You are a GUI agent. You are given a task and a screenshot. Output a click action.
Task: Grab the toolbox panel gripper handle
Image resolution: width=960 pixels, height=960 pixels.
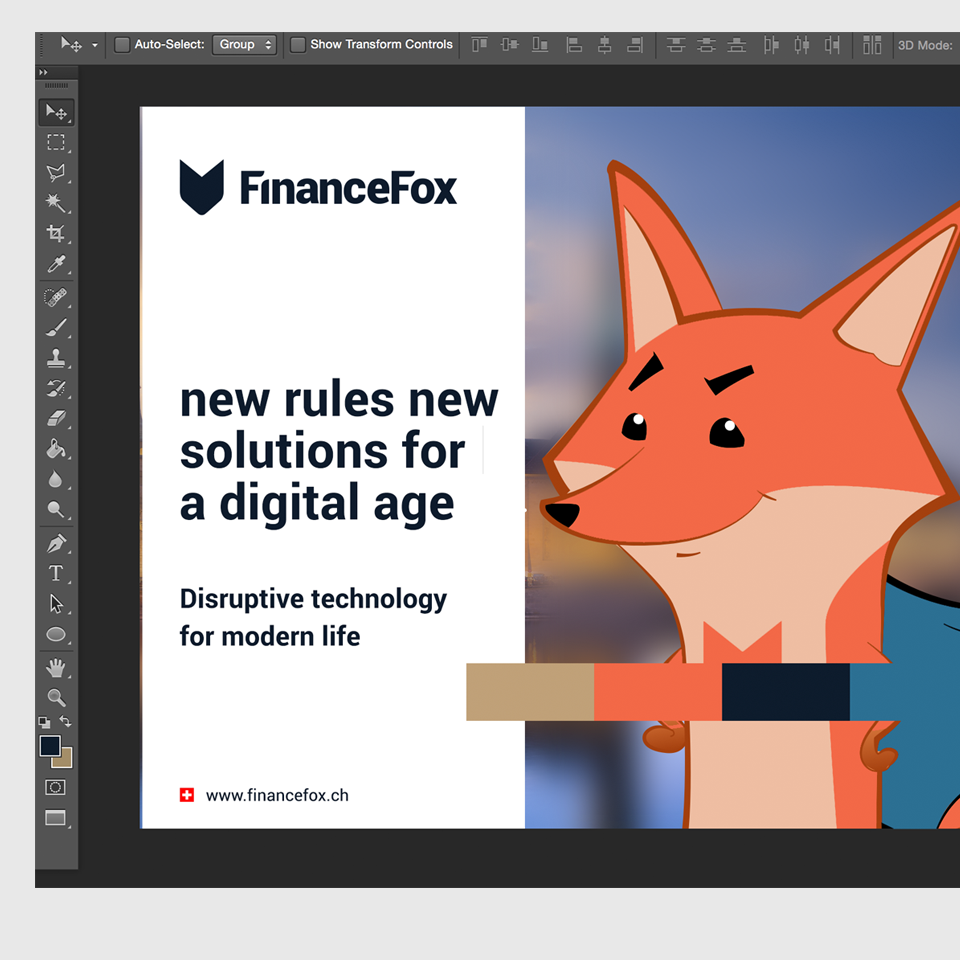click(x=57, y=86)
